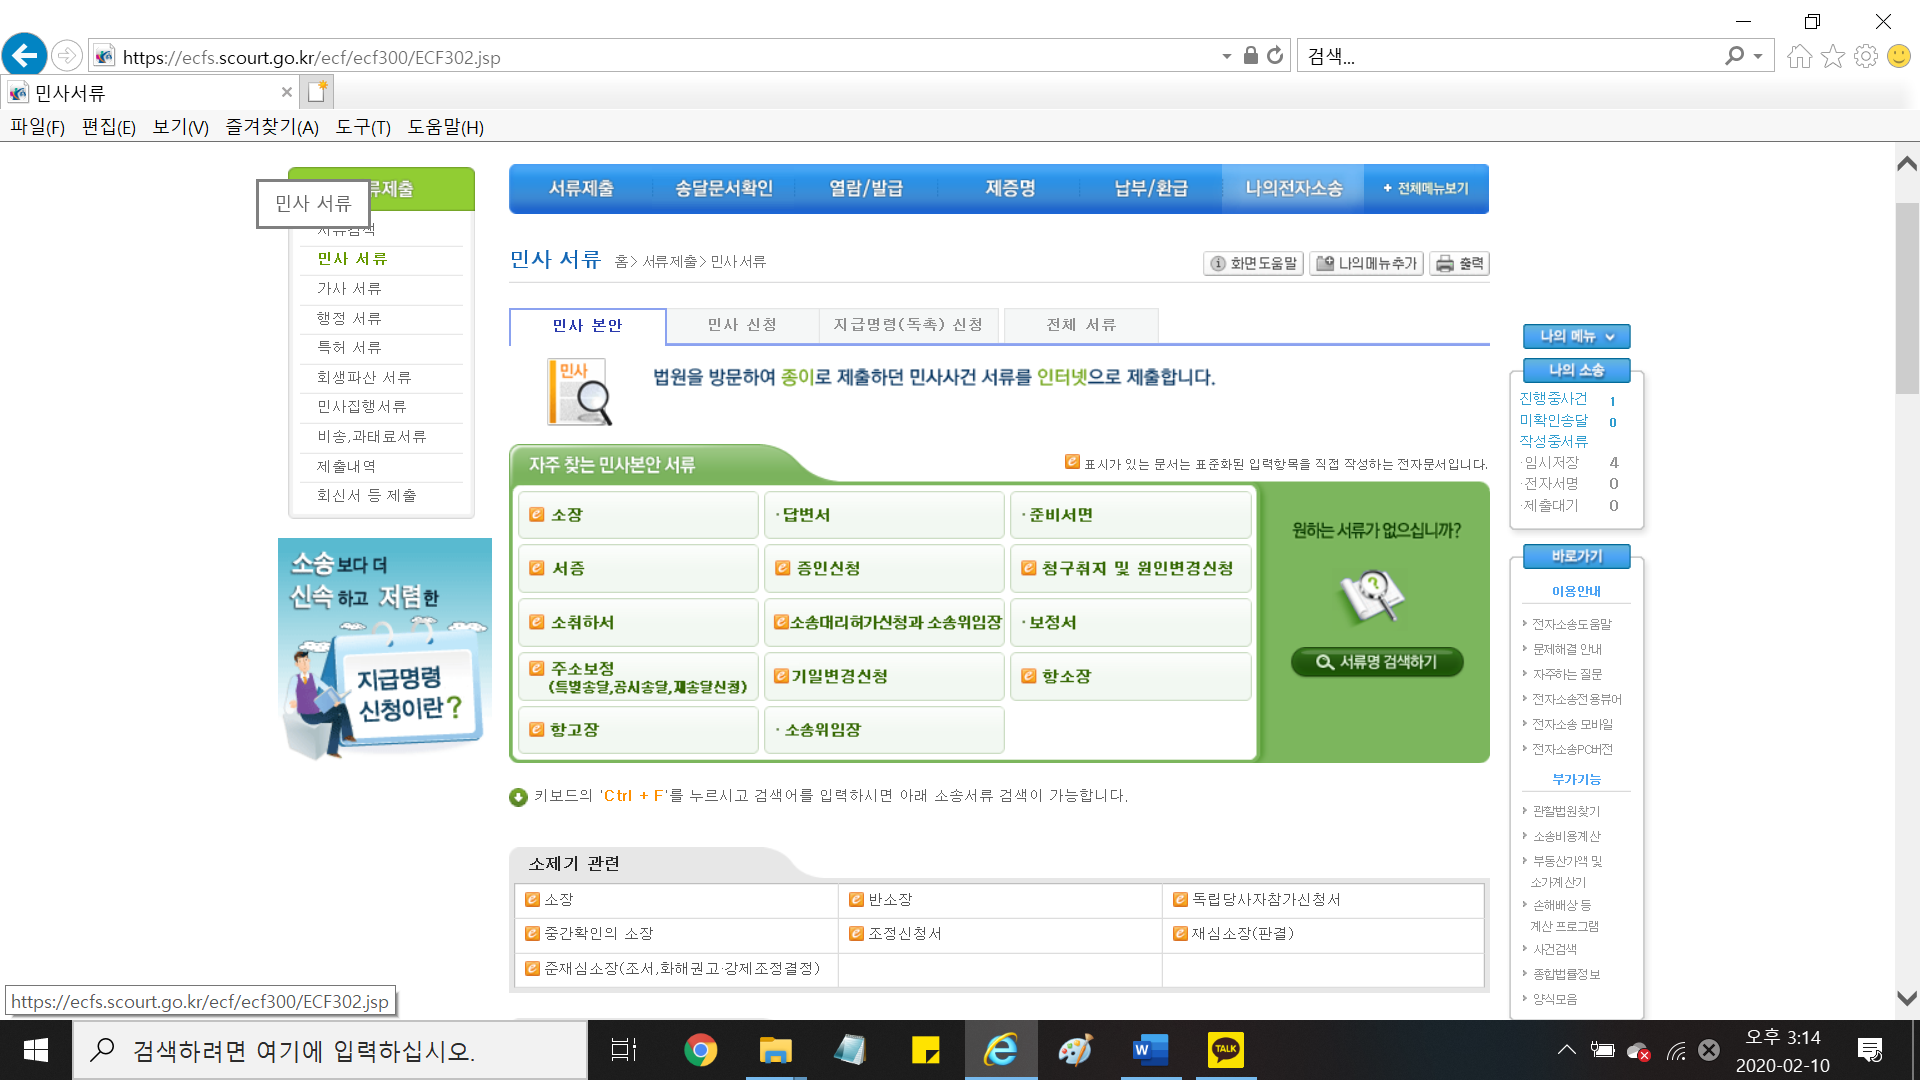Expand the search provider dropdown arrow

click(1758, 56)
